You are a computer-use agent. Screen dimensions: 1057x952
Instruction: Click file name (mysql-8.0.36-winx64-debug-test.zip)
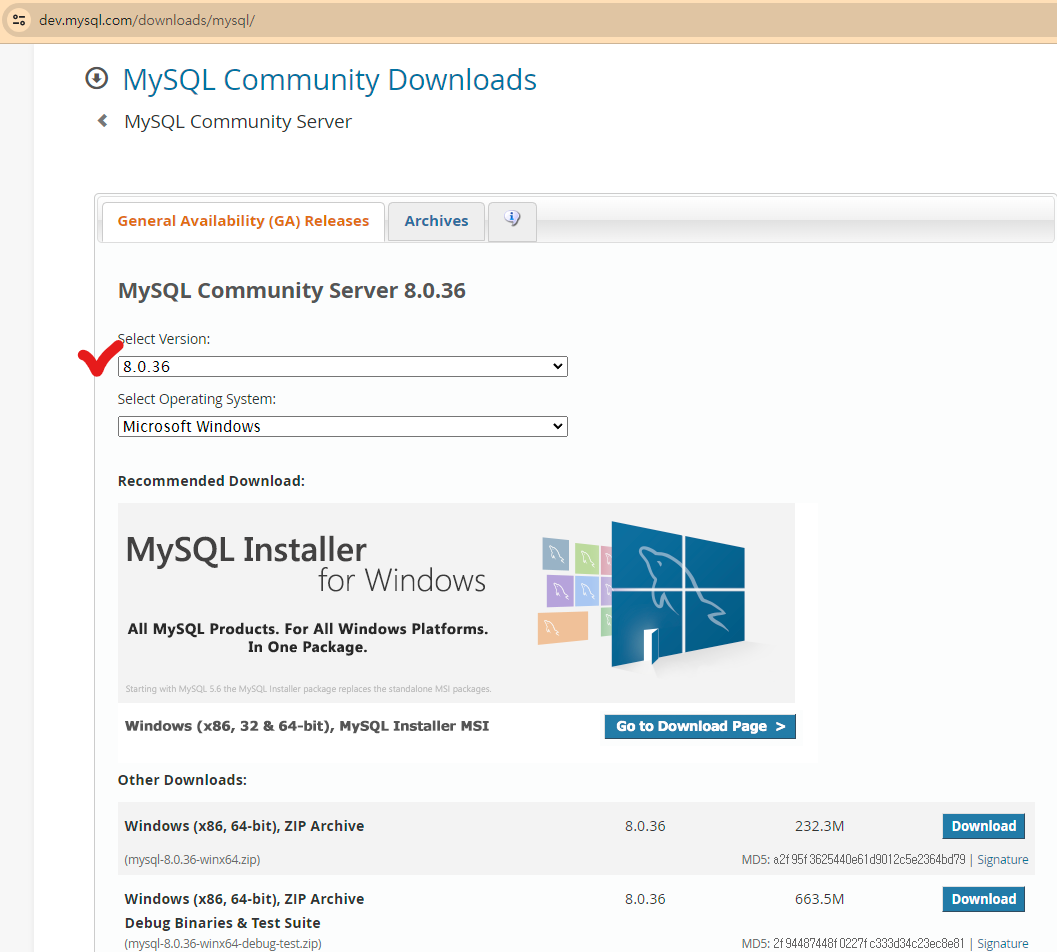pyautogui.click(x=223, y=943)
